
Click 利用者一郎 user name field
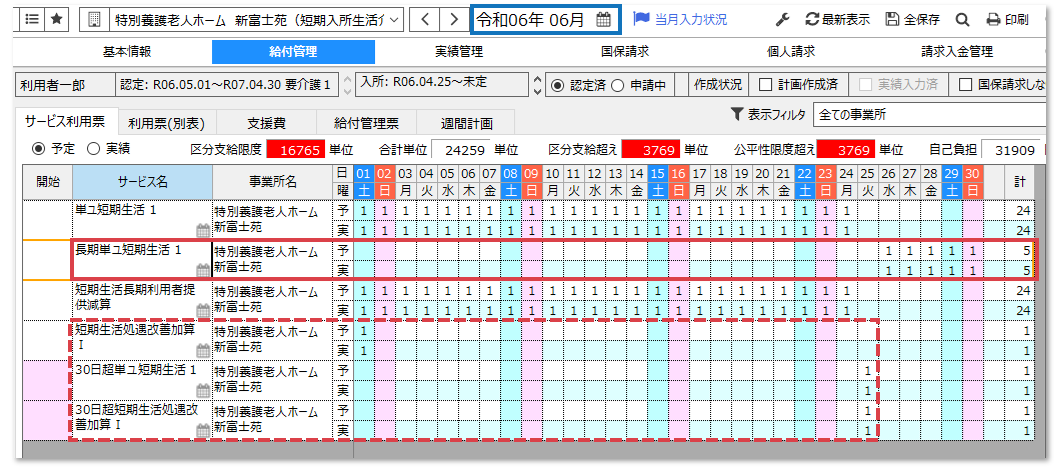tap(63, 85)
